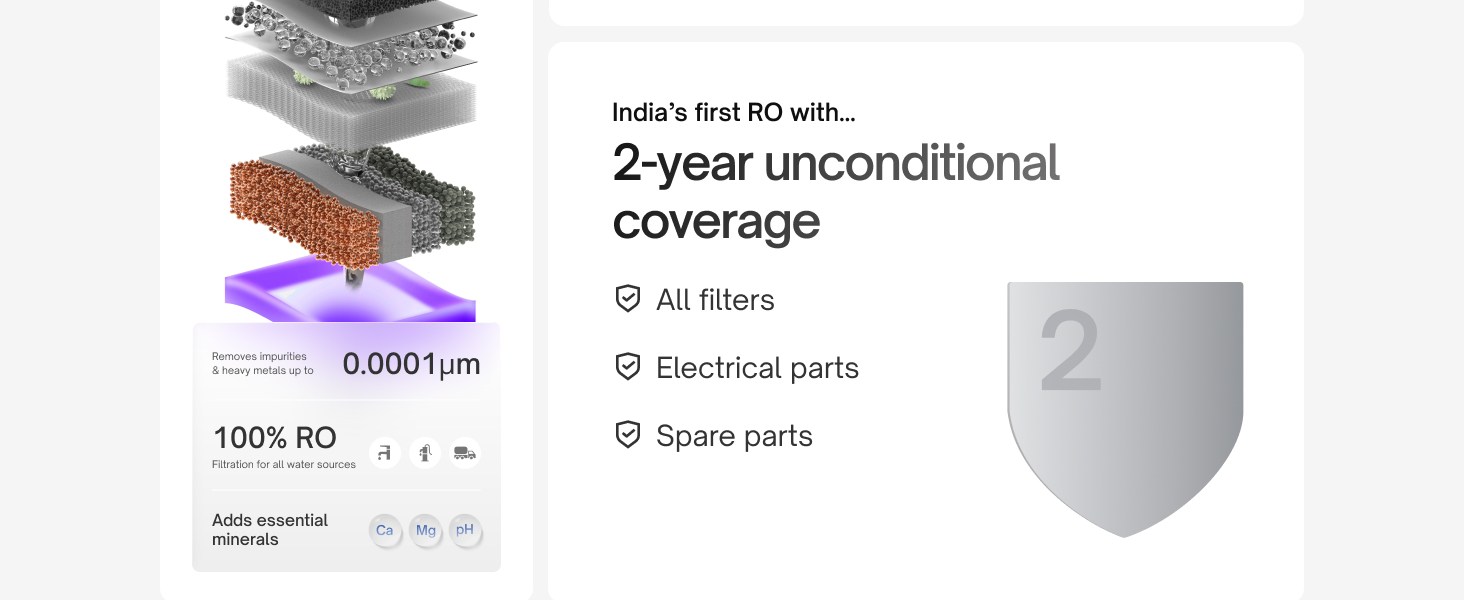The width and height of the screenshot is (1464, 600).
Task: Click the Electrical parts text
Action: [757, 368]
